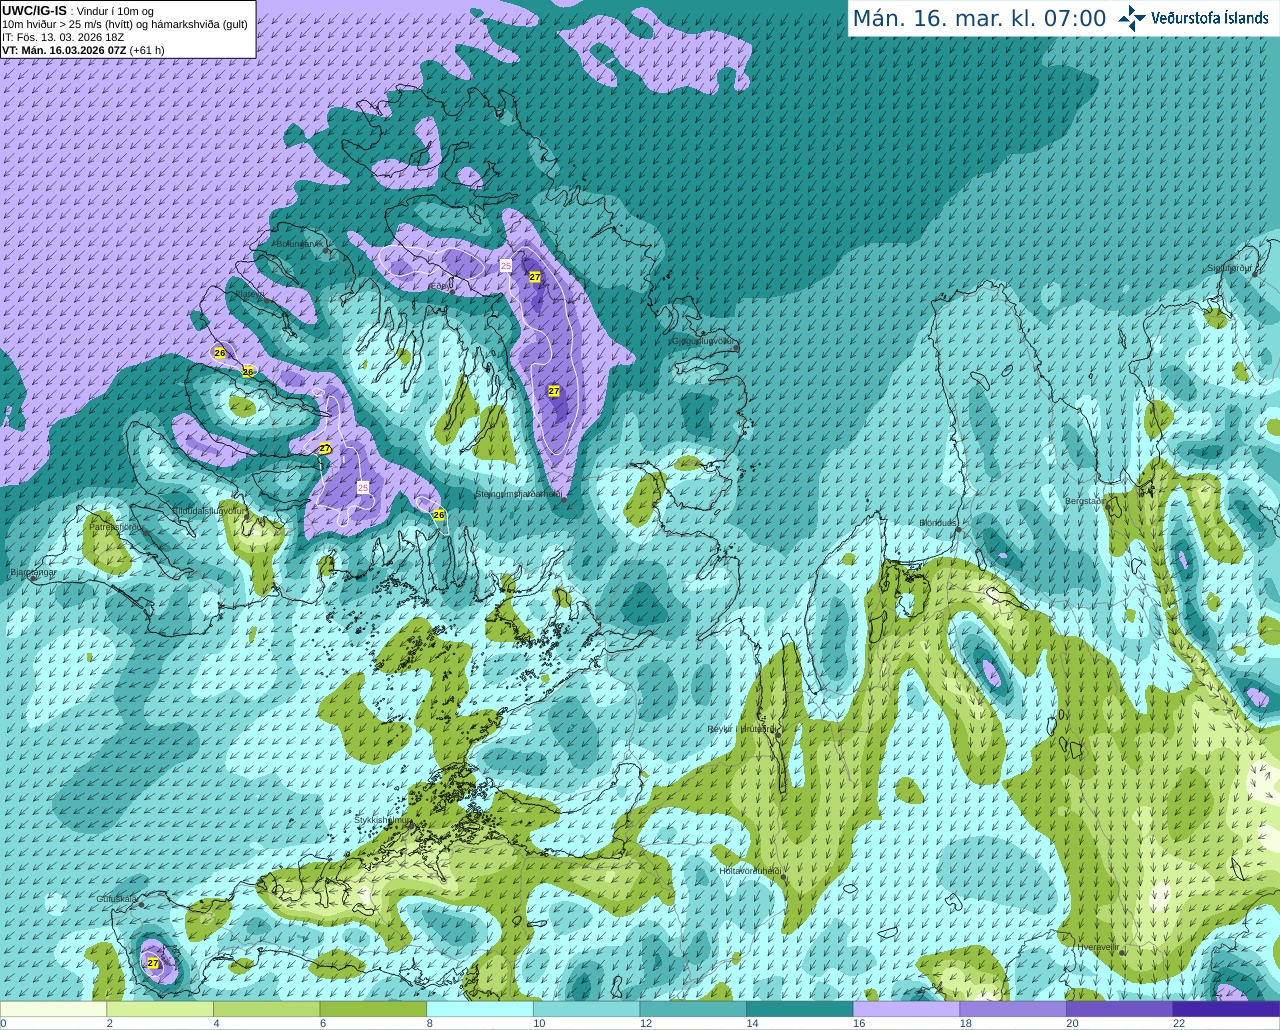Click the Hveravellir station label

point(1098,946)
